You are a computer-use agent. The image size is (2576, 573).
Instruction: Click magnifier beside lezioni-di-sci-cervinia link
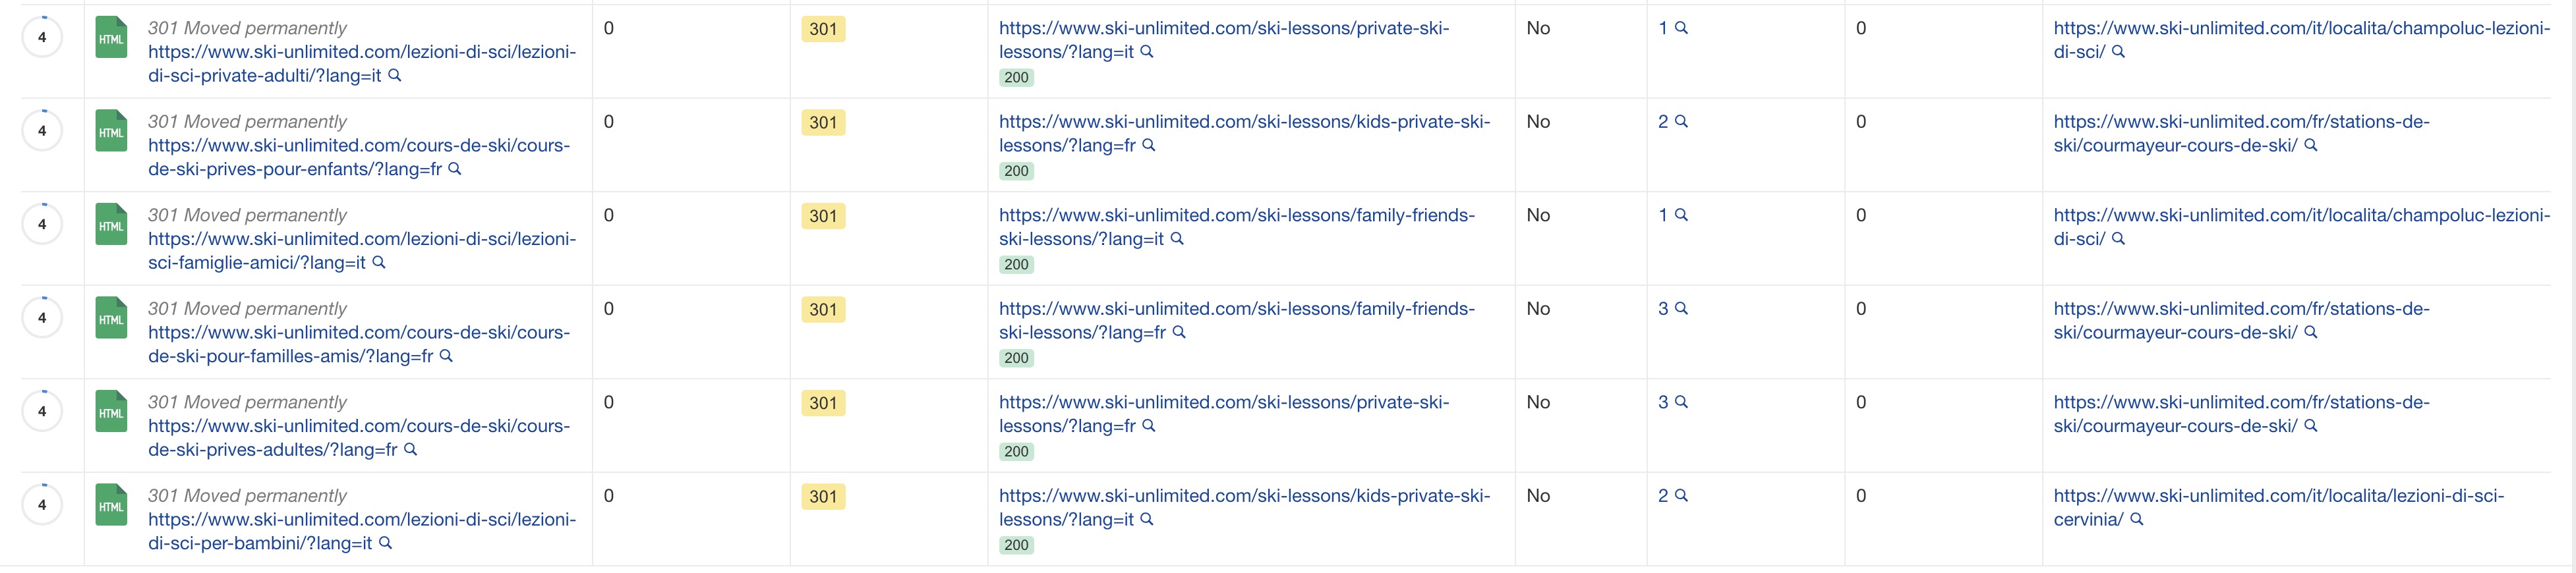click(x=2137, y=519)
